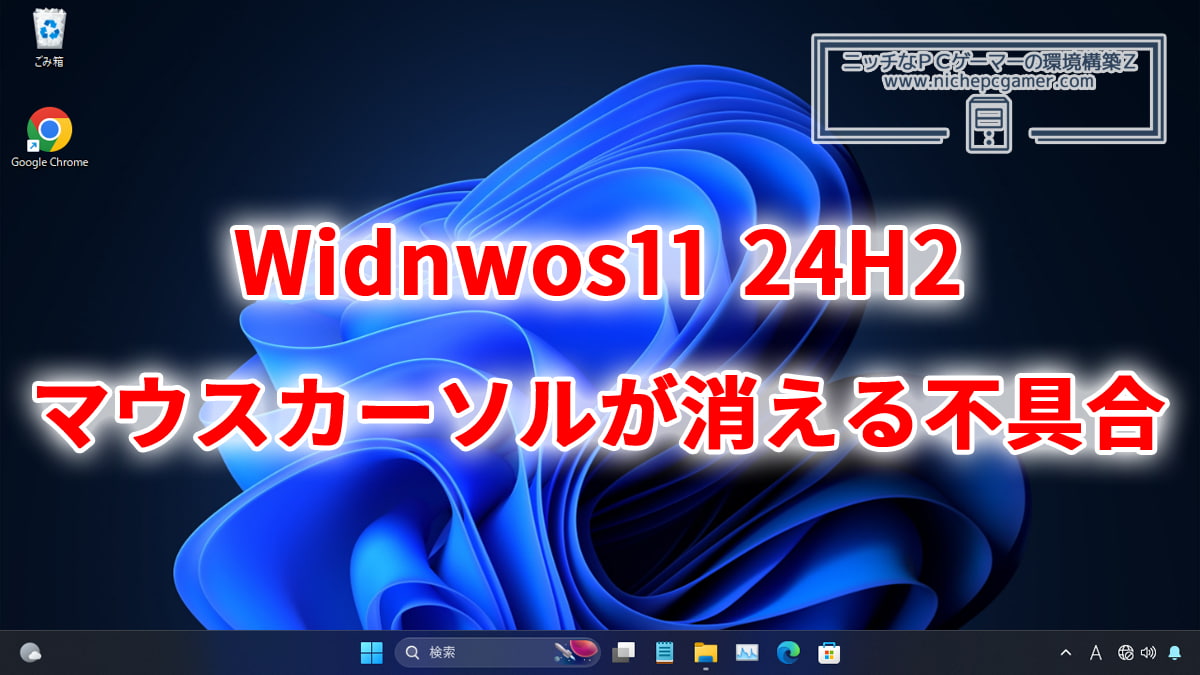Select the Google Chrome desktop shortcut
This screenshot has height=675, width=1200.
(49, 138)
